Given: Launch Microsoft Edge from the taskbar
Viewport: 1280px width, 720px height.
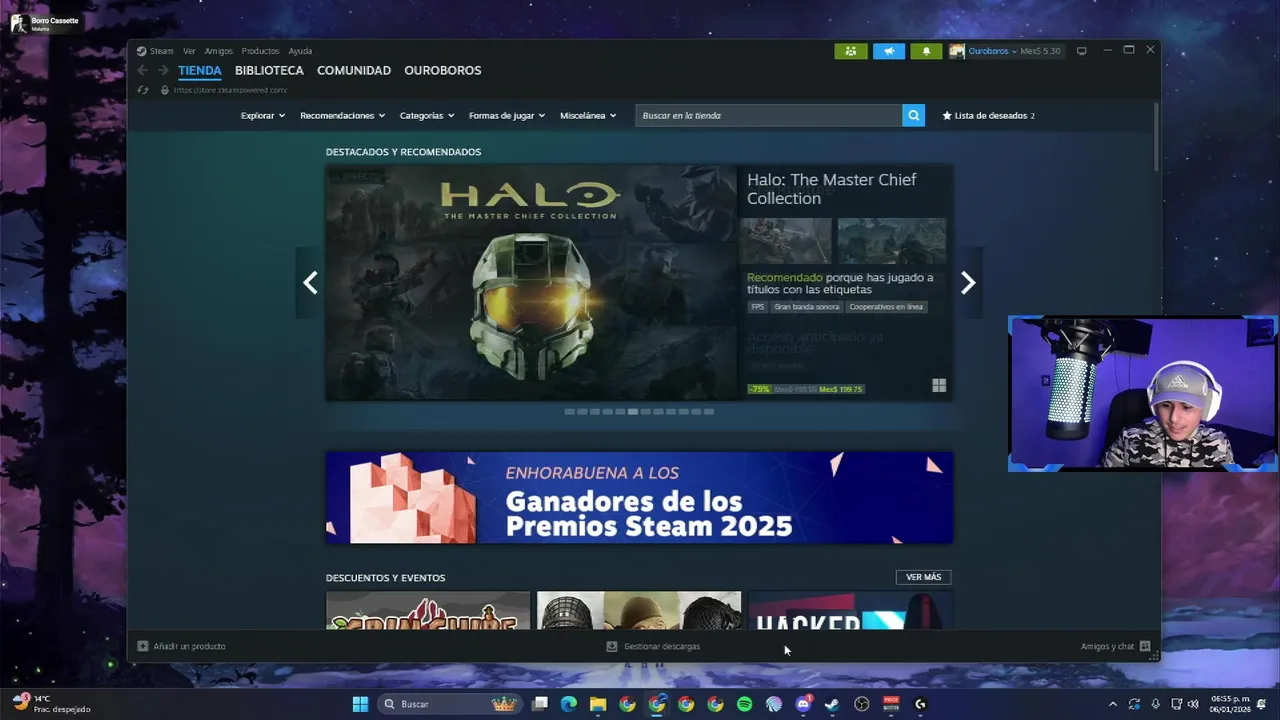Looking at the screenshot, I should [x=569, y=704].
